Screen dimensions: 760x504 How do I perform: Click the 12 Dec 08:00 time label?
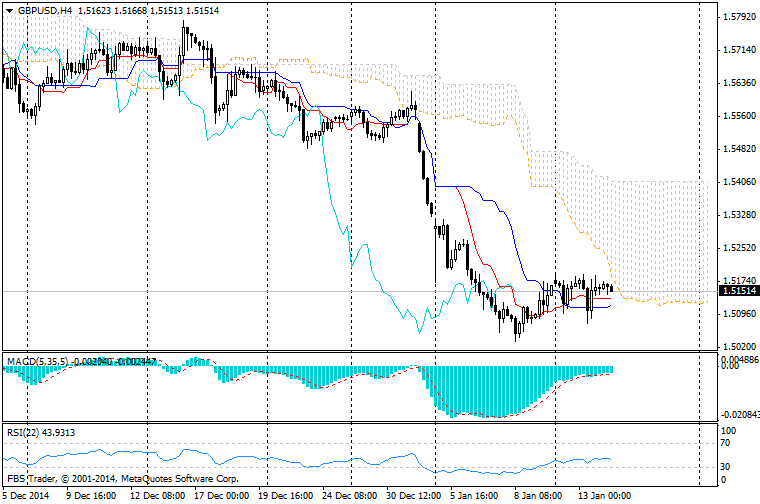[158, 495]
